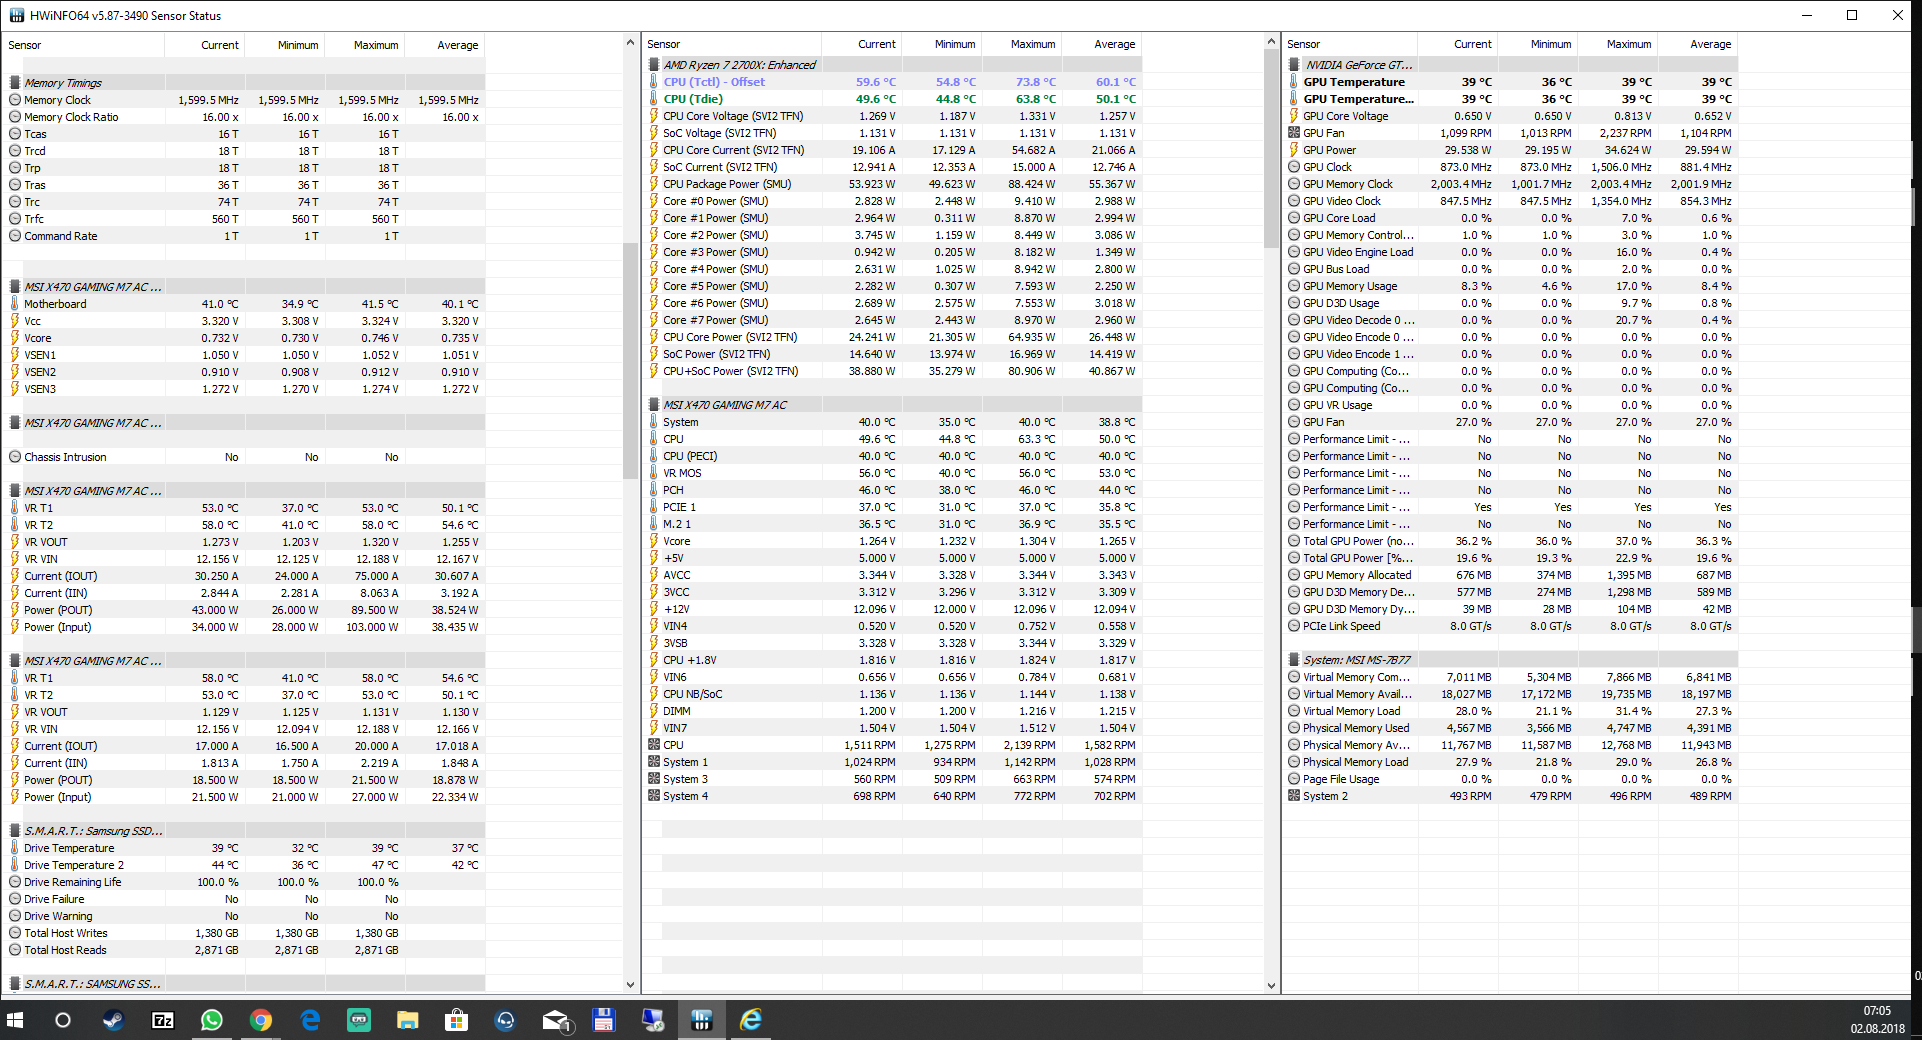Click the Cortana search circle

(63, 1020)
